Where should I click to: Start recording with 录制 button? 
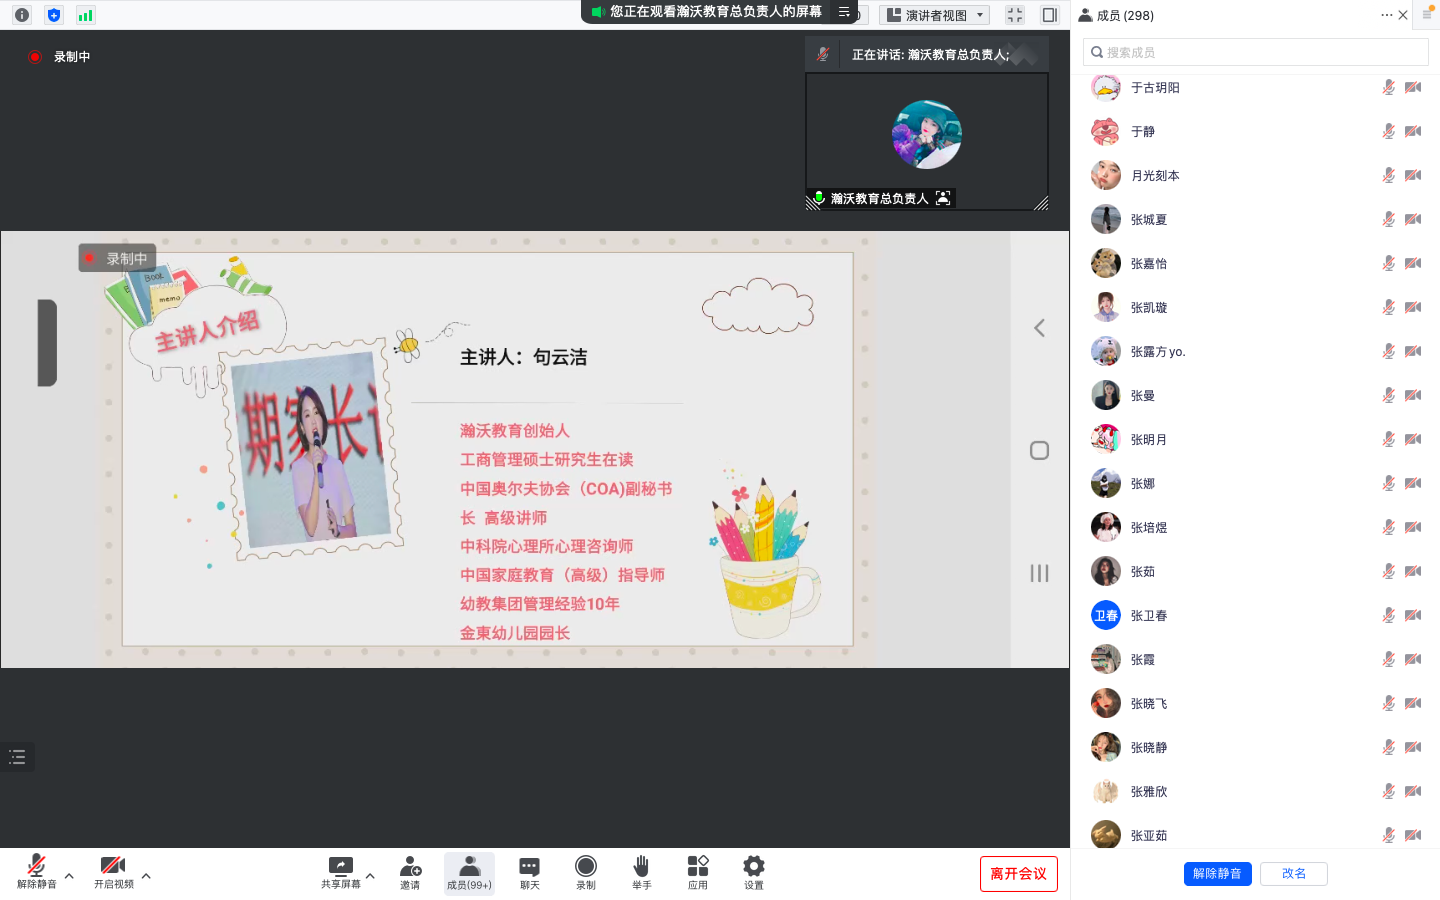[x=586, y=871]
